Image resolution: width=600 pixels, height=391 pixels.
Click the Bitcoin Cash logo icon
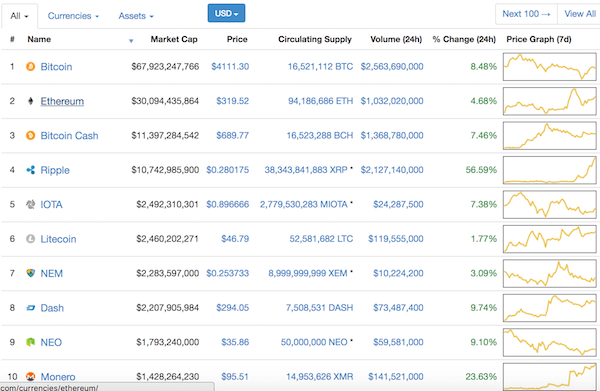[x=31, y=135]
